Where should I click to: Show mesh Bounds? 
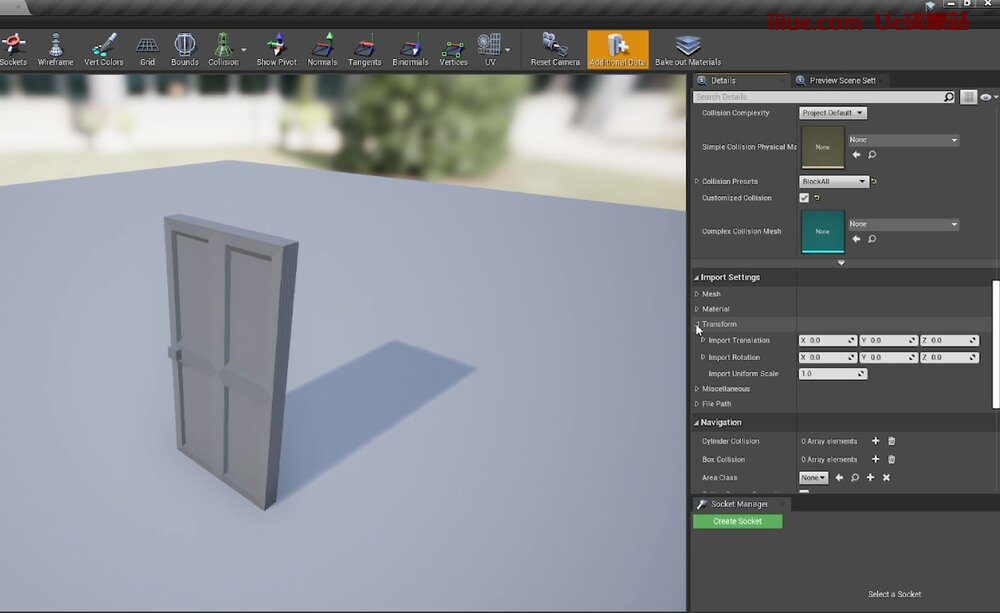coord(185,48)
